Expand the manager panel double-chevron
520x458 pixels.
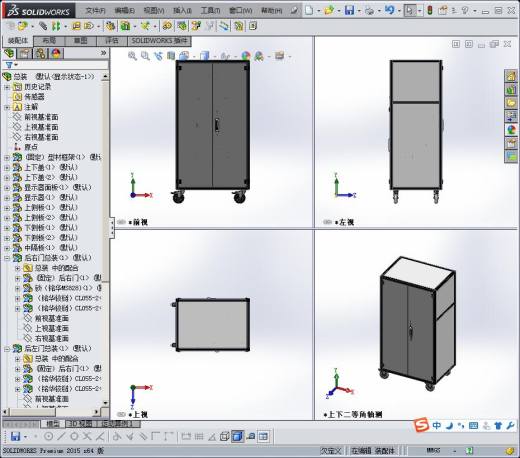pyautogui.click(x=103, y=53)
